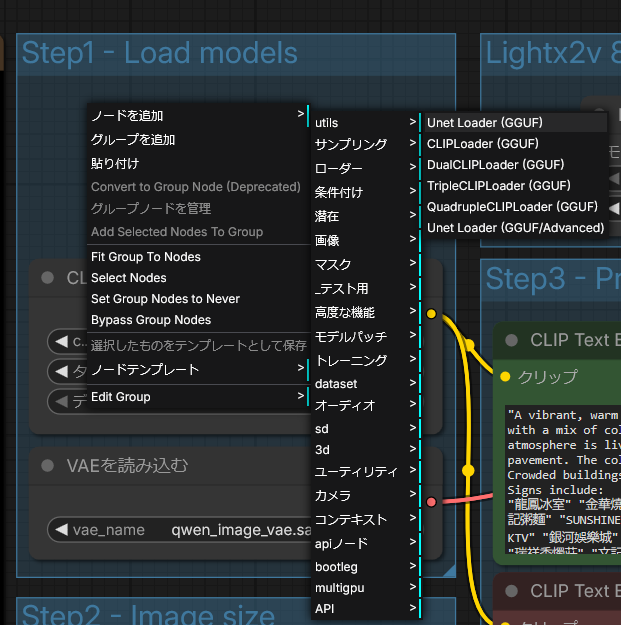The width and height of the screenshot is (621, 625).
Task: Click the prompt text box
Action: tap(563, 480)
